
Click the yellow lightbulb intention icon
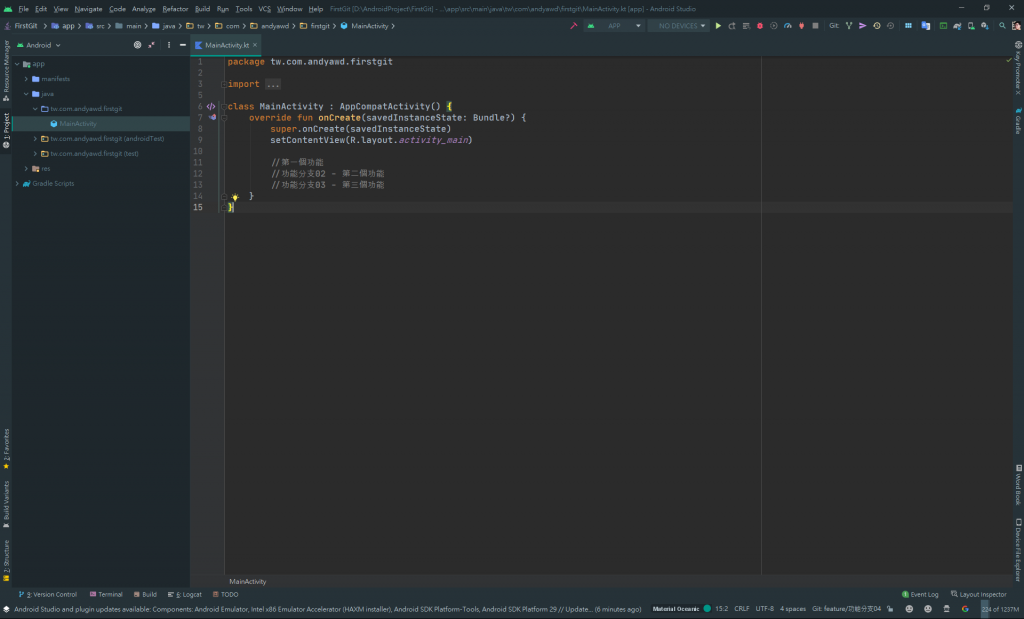point(235,197)
